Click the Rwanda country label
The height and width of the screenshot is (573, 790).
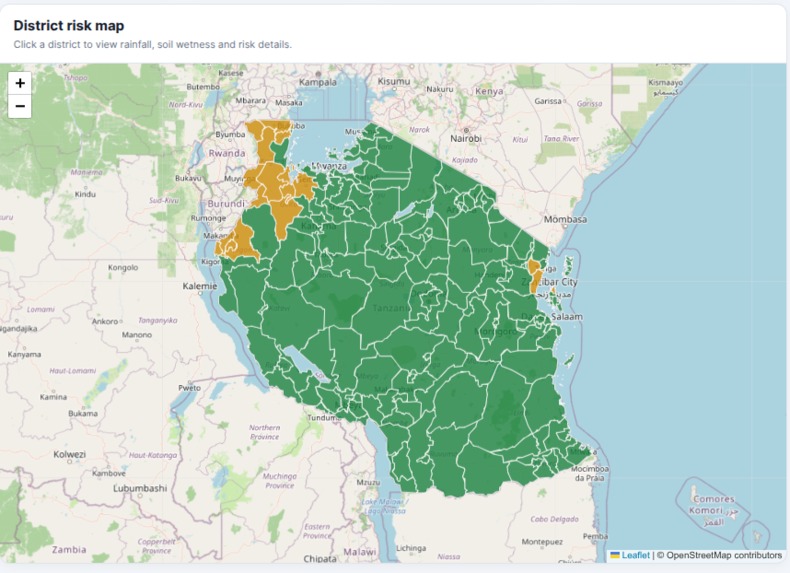[227, 153]
